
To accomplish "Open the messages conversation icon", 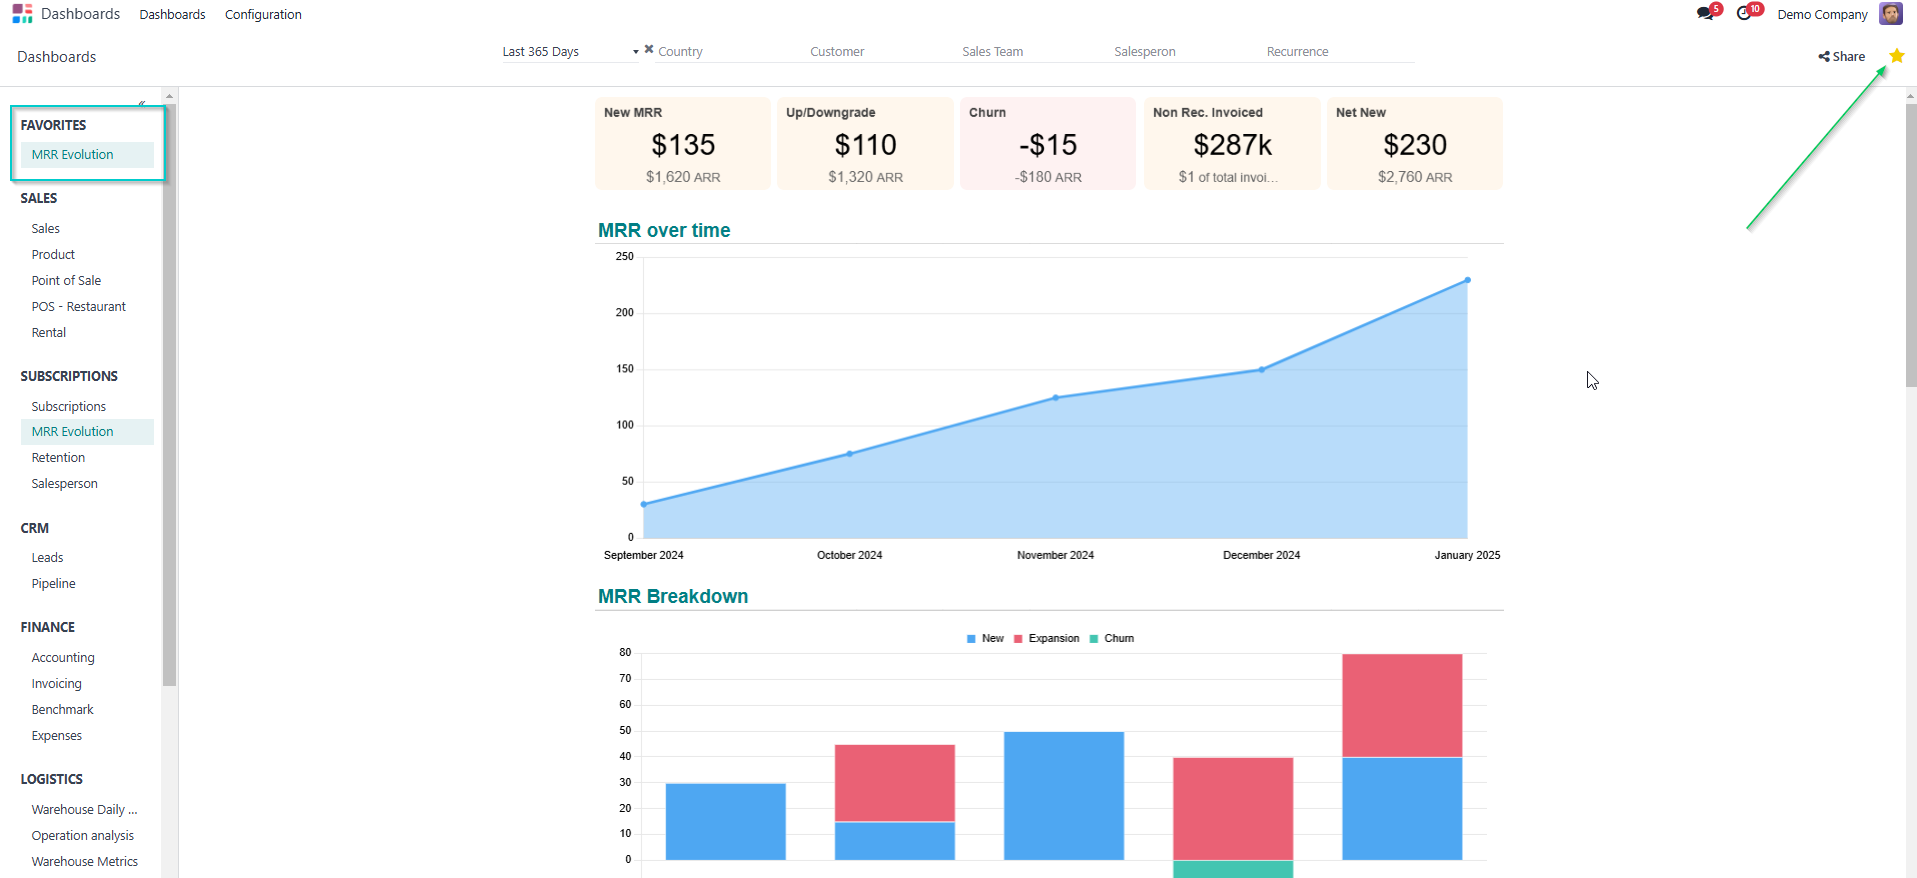I will pos(1706,14).
